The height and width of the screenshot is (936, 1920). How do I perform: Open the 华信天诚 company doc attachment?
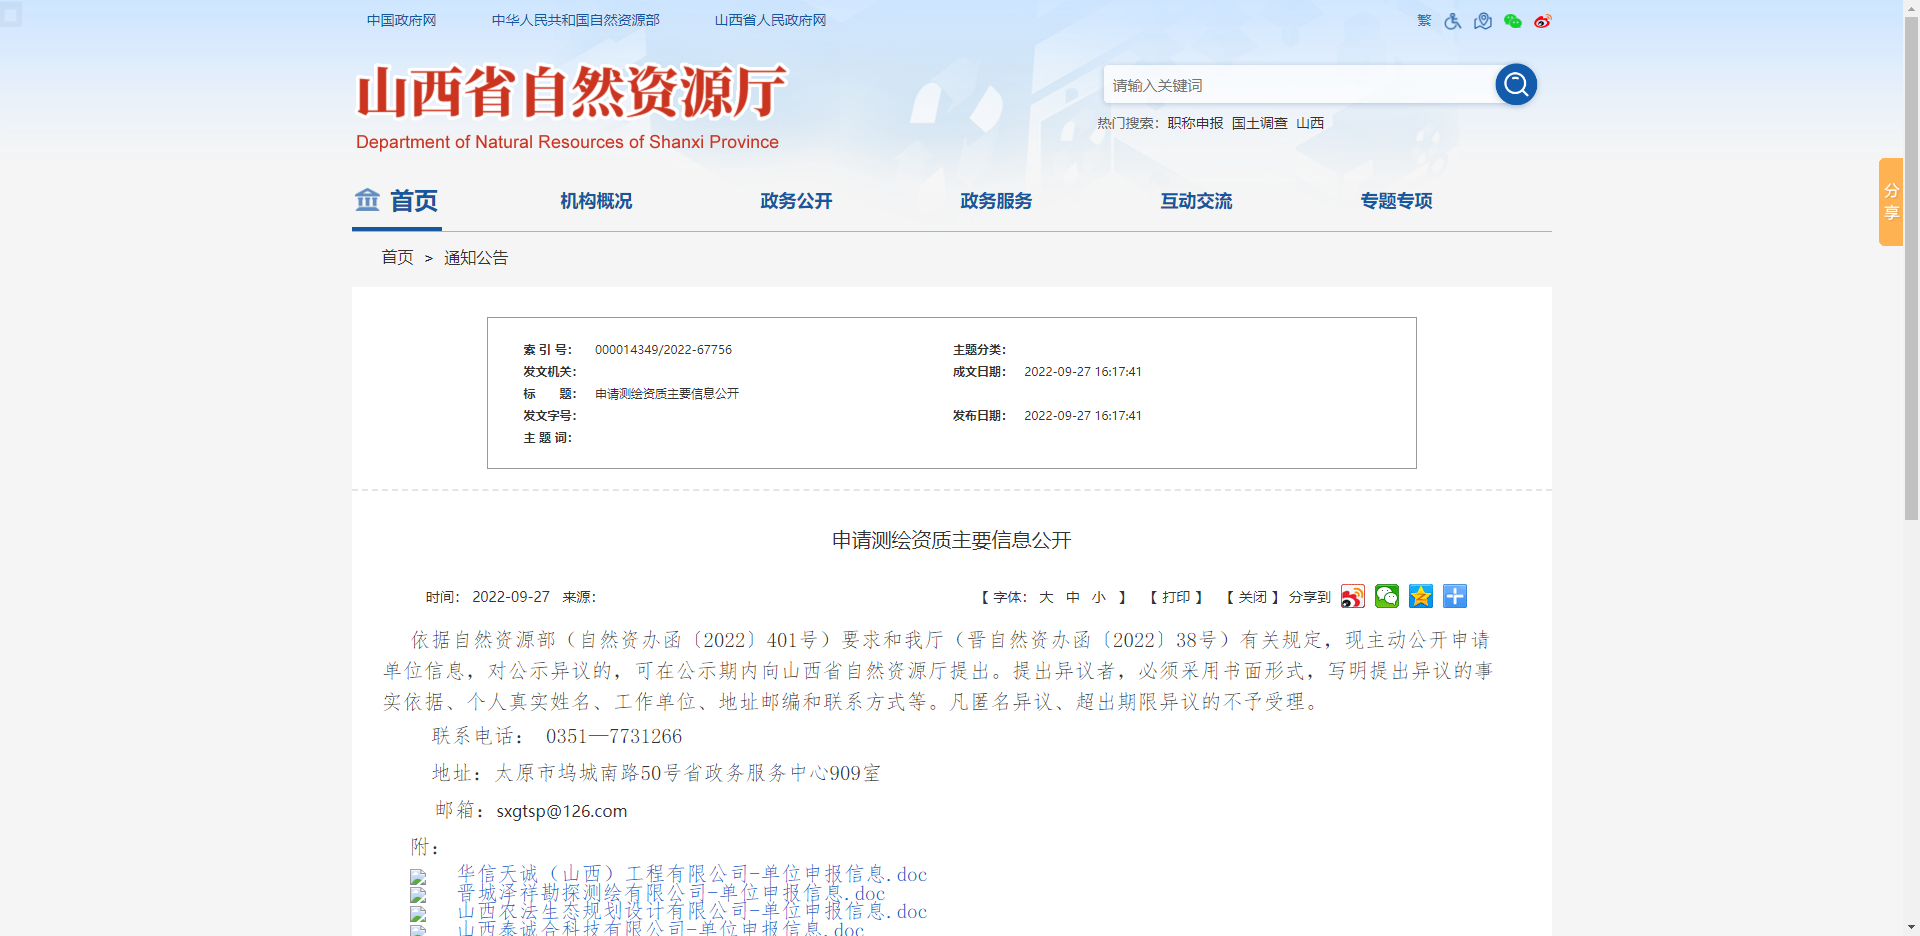tap(692, 875)
